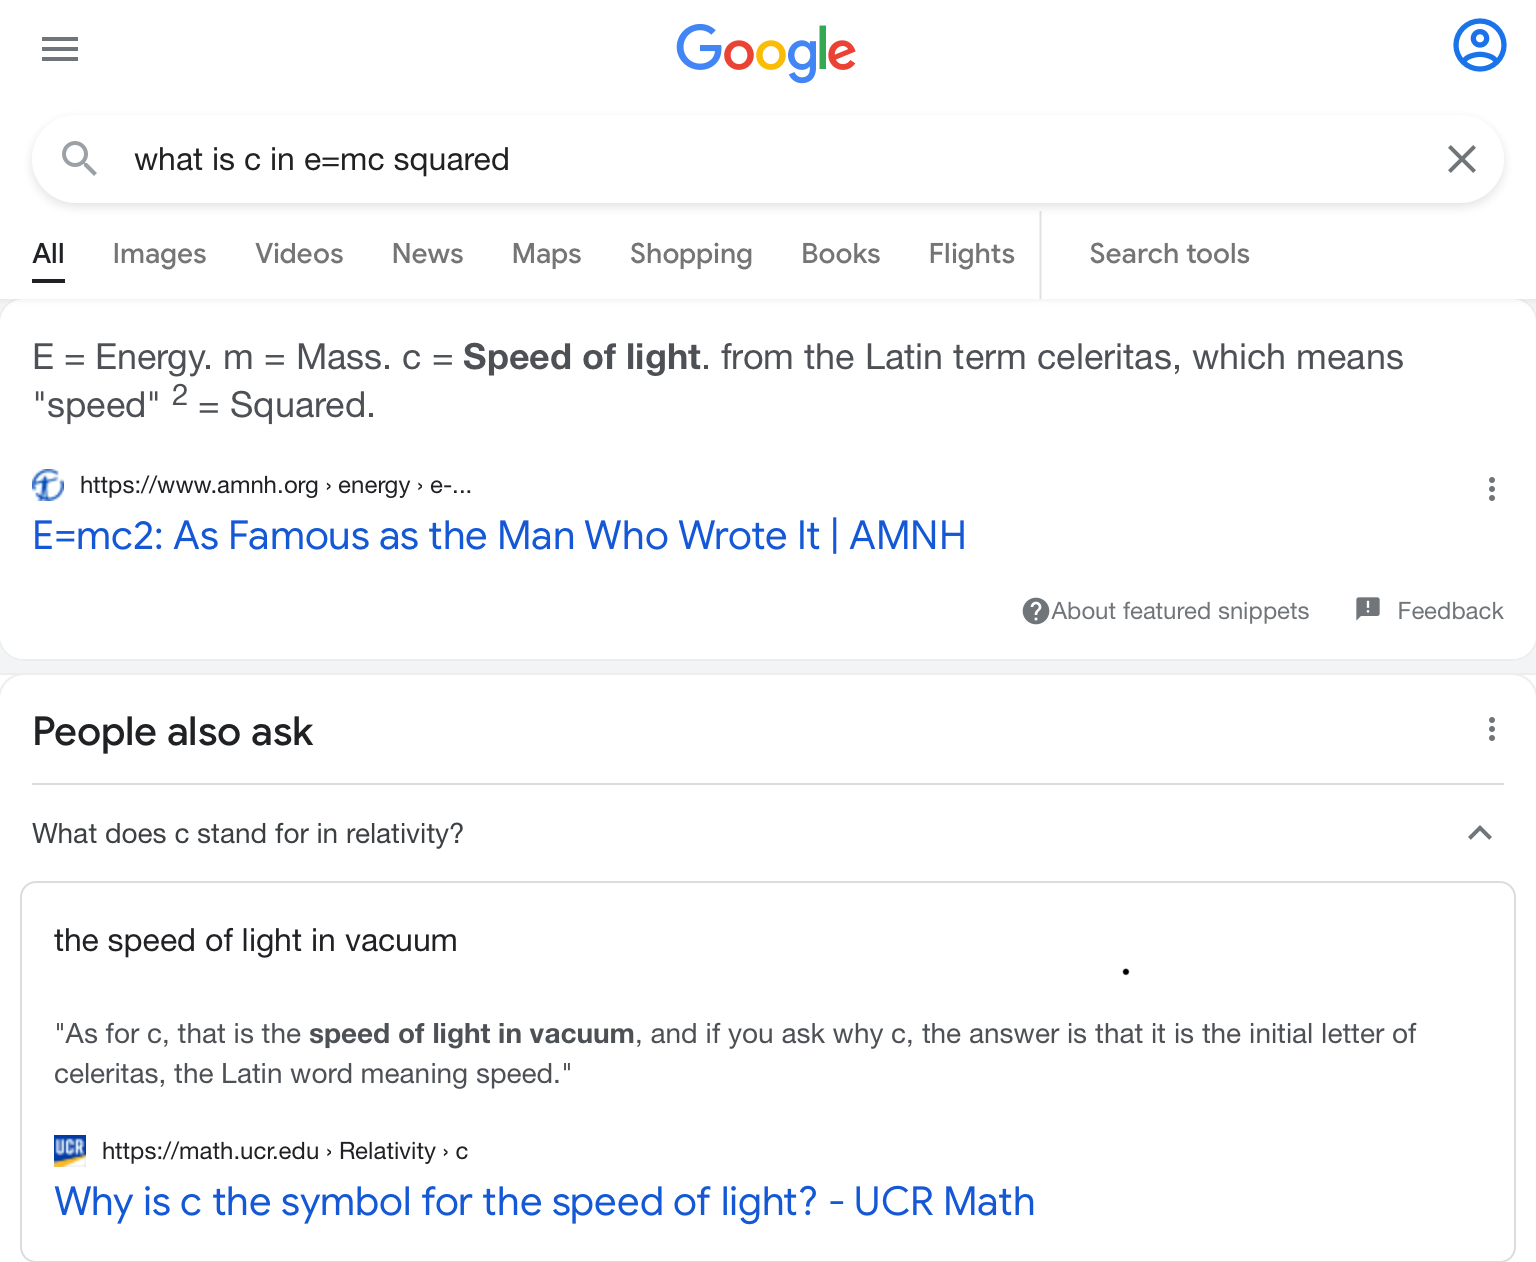Image resolution: width=1536 pixels, height=1262 pixels.
Task: Clear the search query with X
Action: [x=1462, y=159]
